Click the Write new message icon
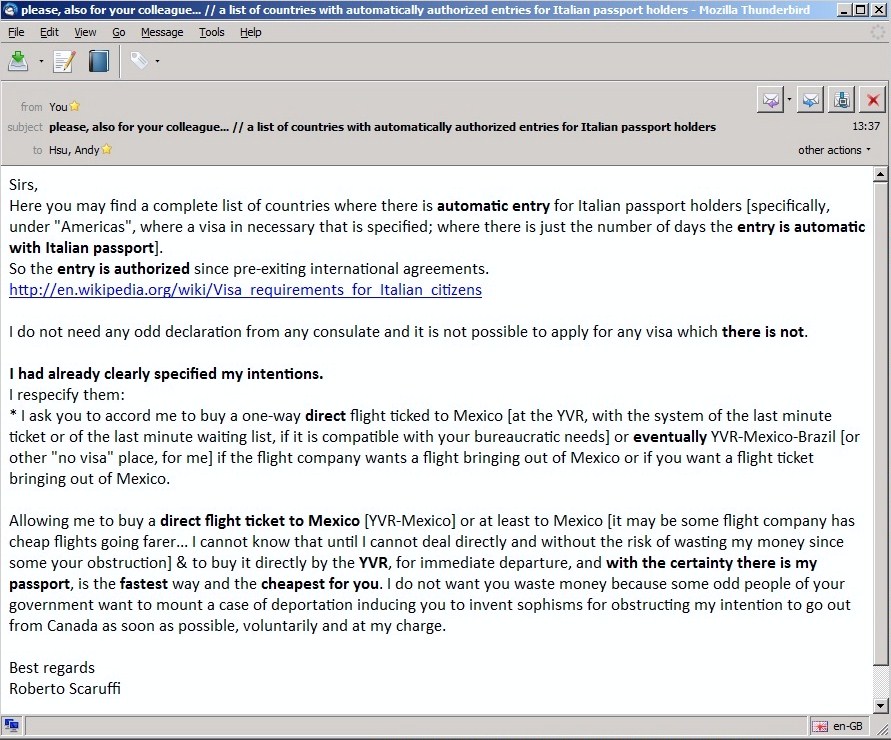The image size is (891, 740). (64, 61)
